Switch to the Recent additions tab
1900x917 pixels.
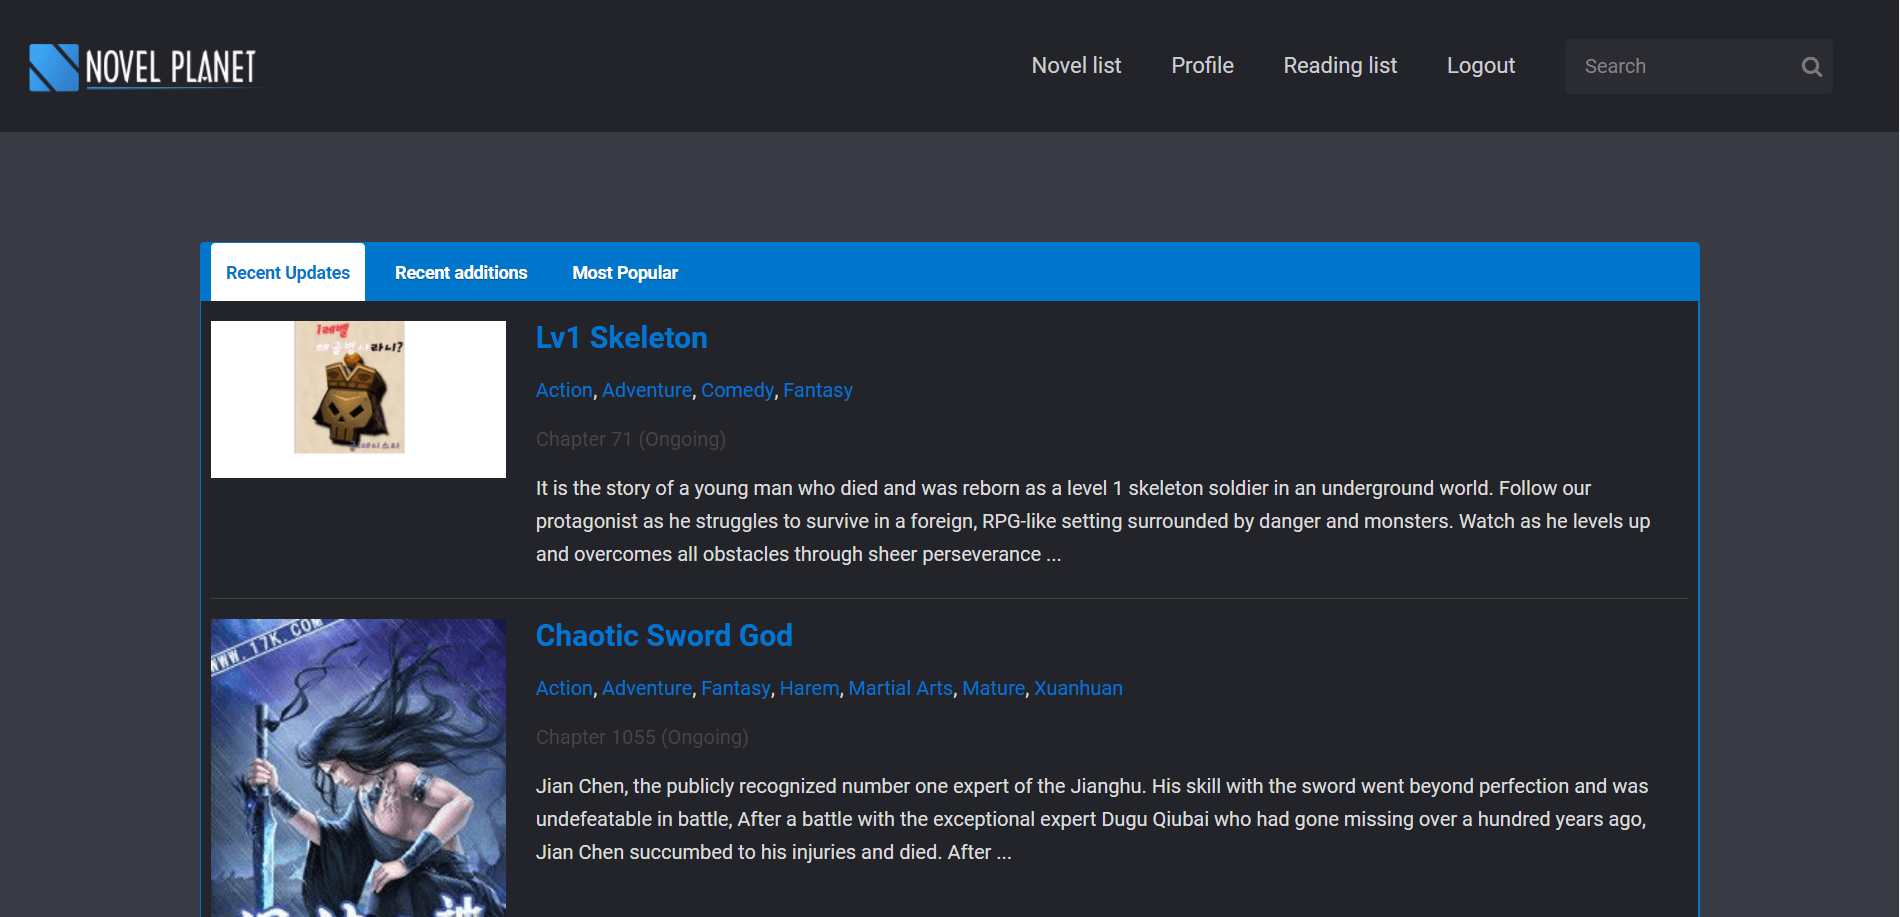[461, 273]
